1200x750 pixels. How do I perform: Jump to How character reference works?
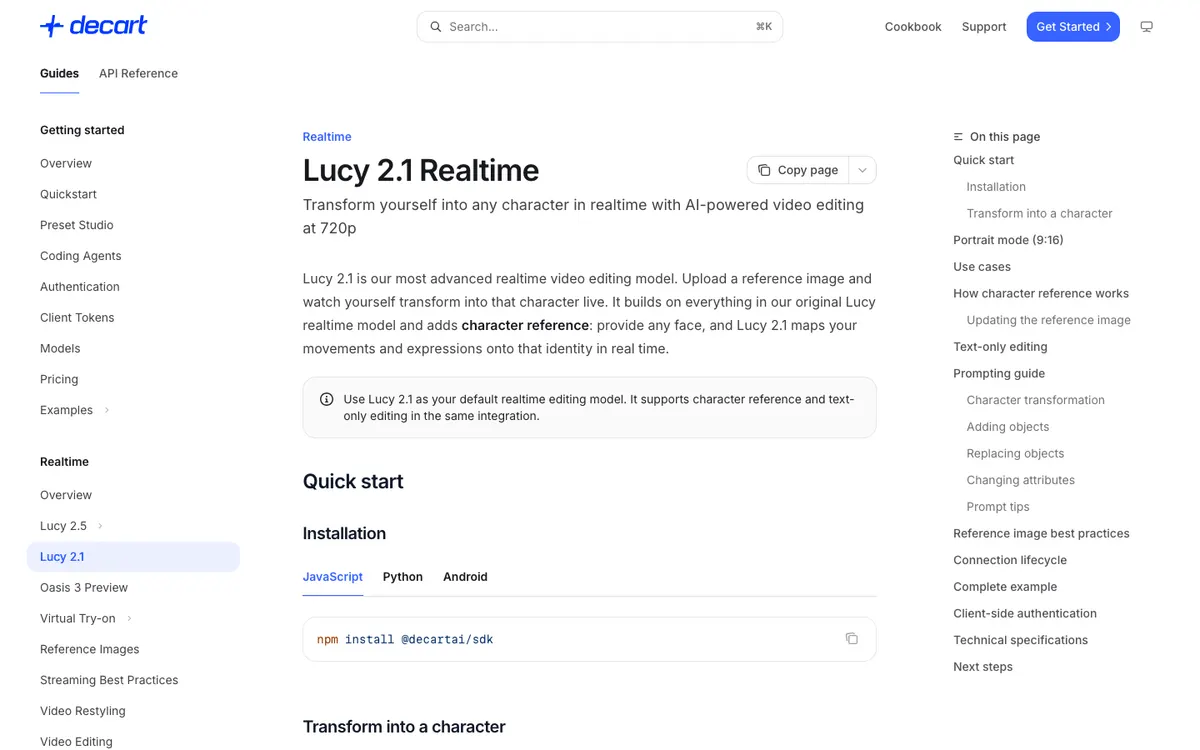coord(1041,294)
